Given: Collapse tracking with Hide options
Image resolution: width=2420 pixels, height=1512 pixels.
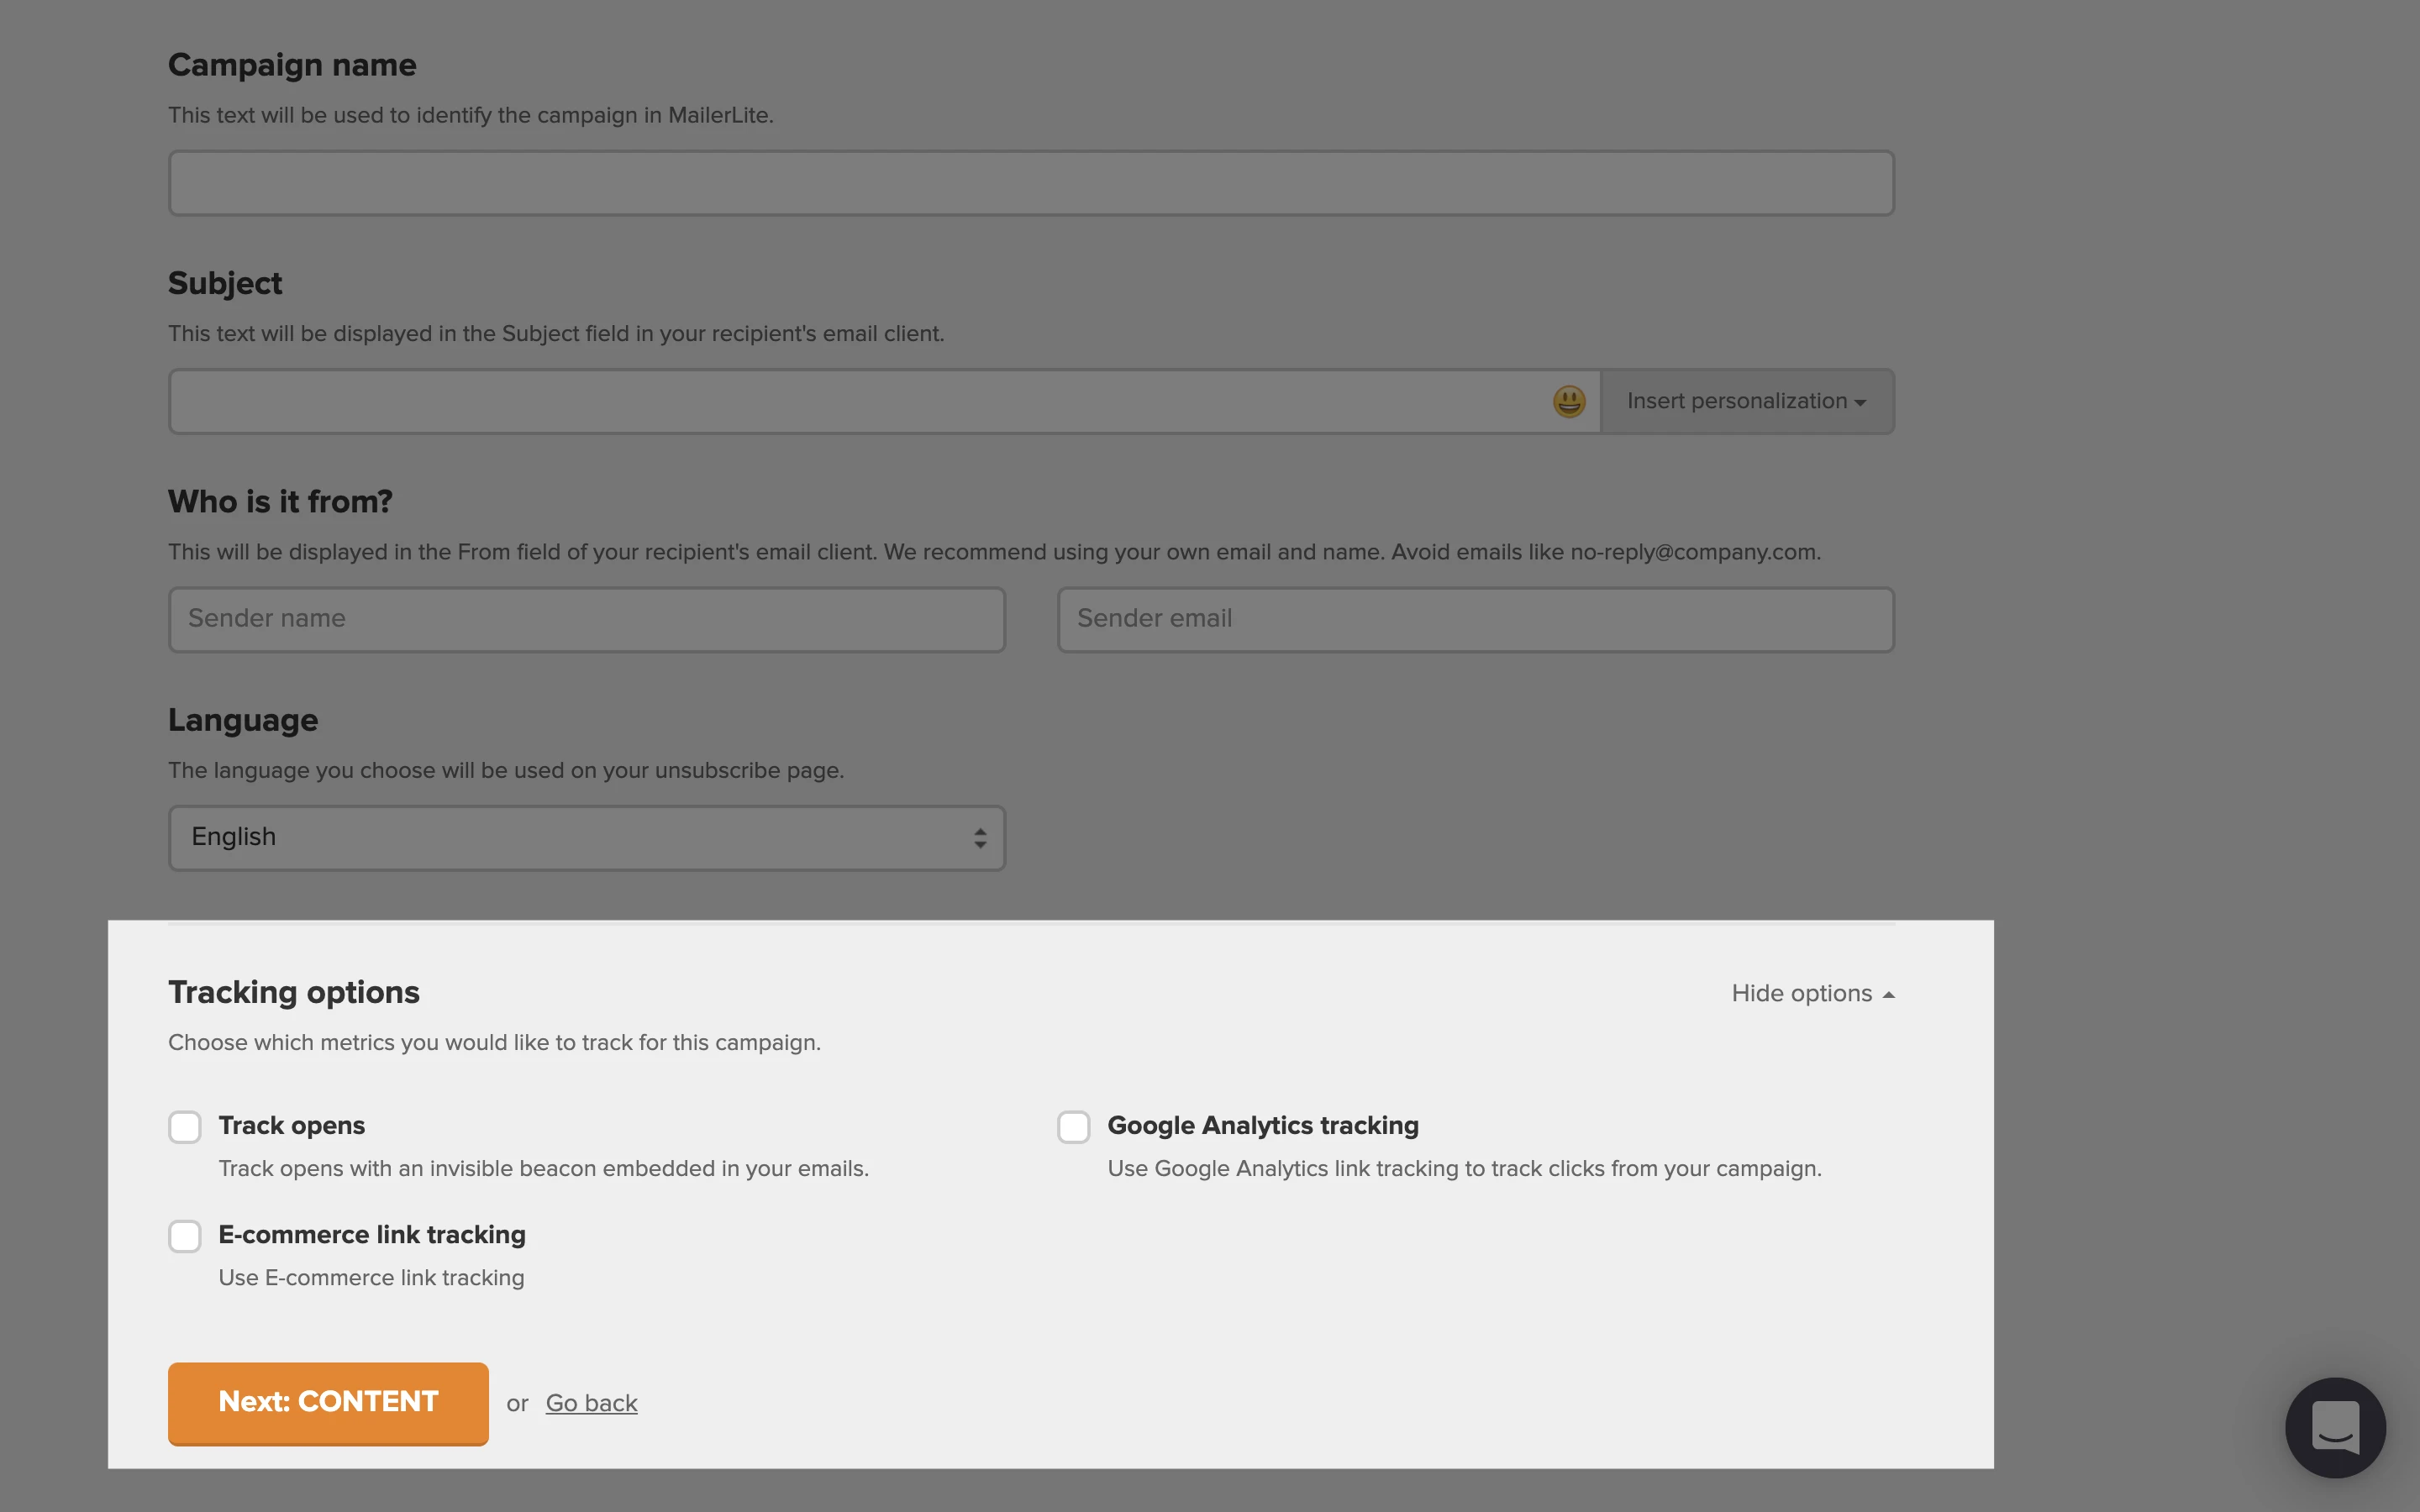Looking at the screenshot, I should pos(1801,994).
